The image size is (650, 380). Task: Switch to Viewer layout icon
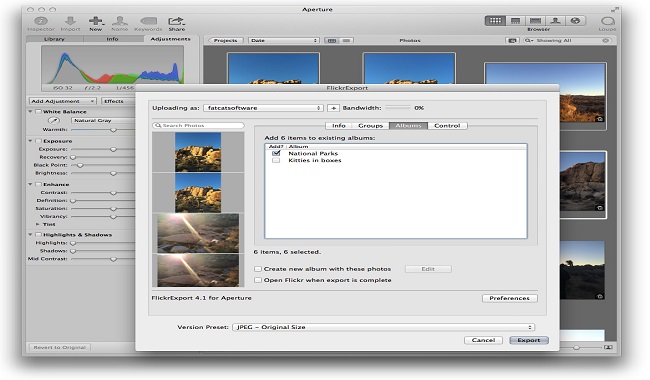pos(536,21)
